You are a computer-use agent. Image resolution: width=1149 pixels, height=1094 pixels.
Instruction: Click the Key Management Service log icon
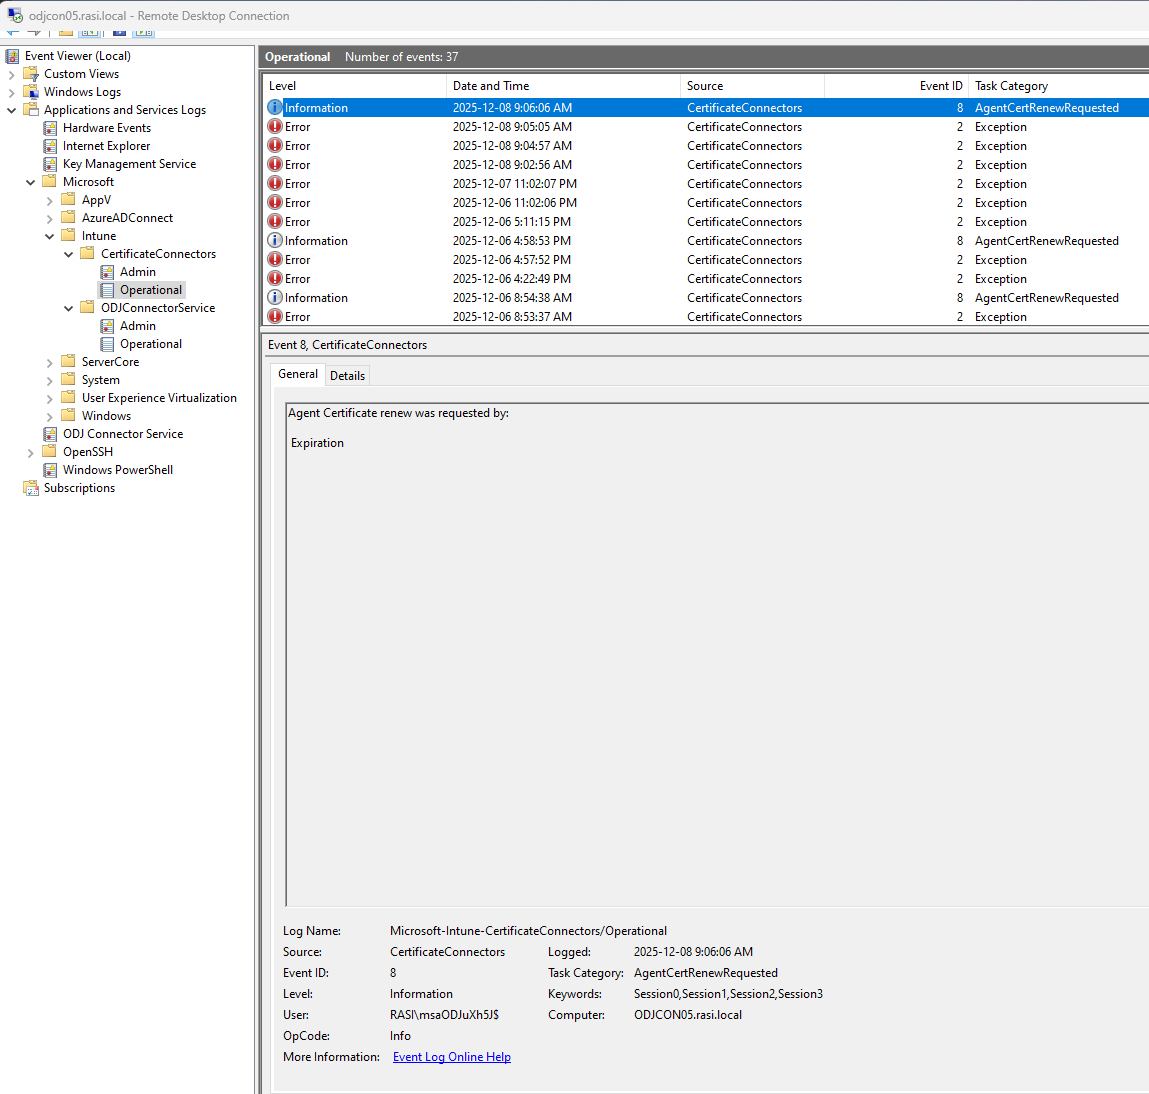click(x=50, y=164)
